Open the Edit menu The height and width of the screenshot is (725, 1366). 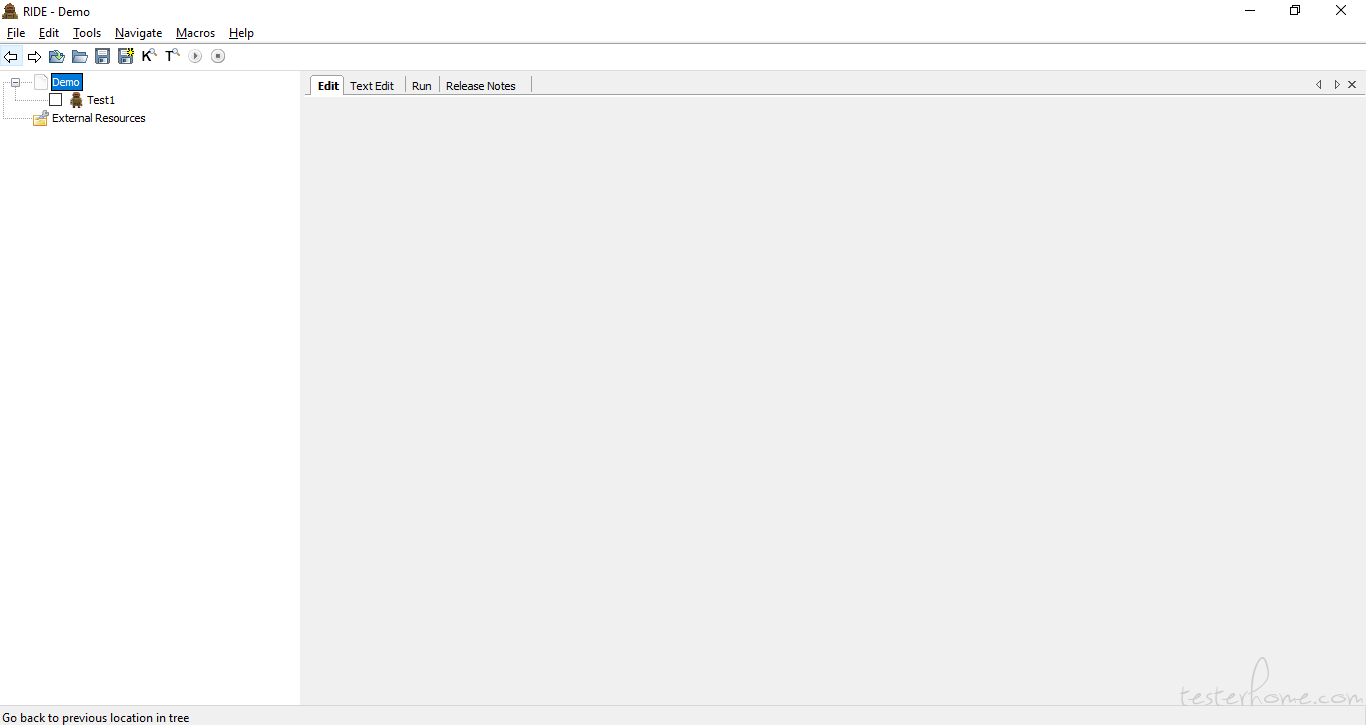point(49,33)
